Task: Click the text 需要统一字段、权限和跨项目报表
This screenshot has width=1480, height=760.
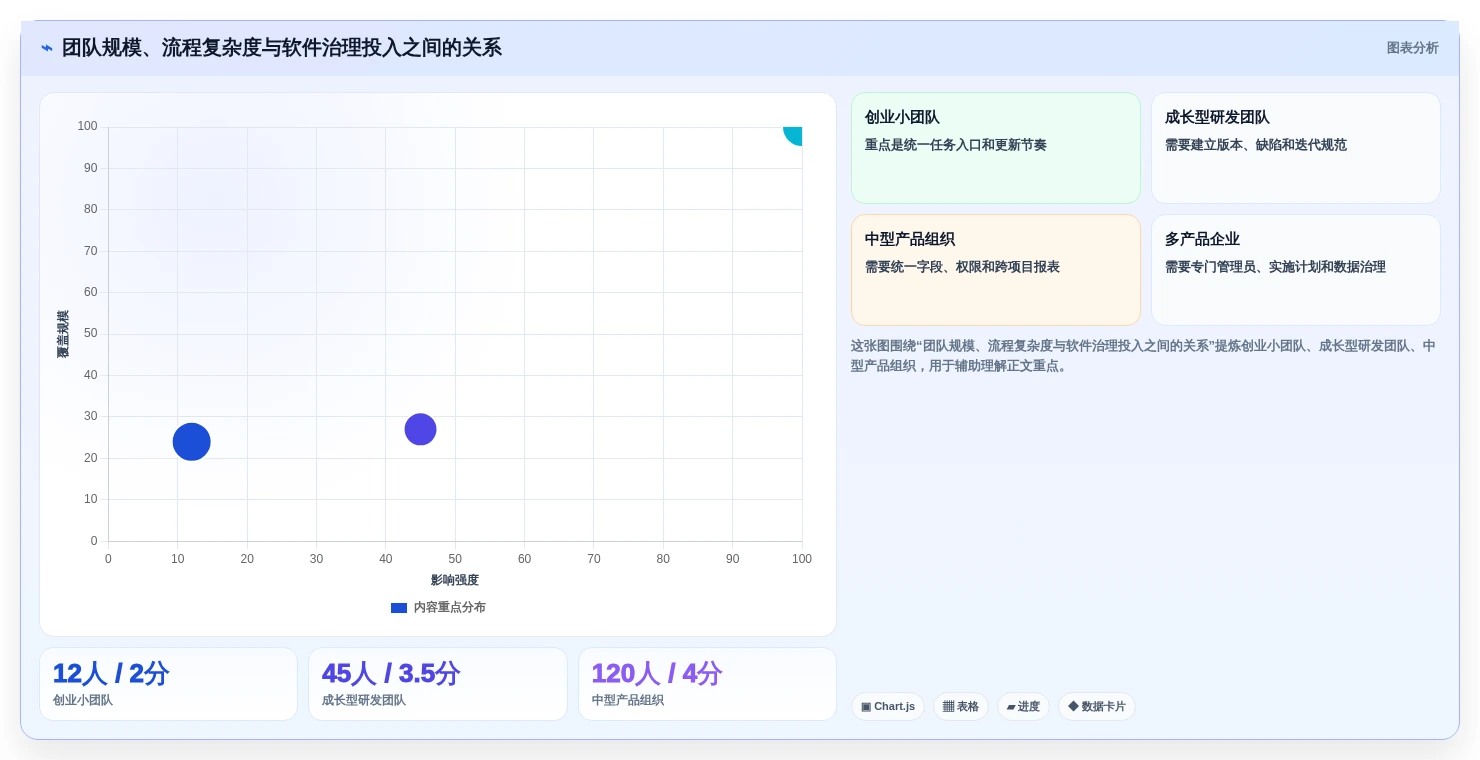Action: 962,267
